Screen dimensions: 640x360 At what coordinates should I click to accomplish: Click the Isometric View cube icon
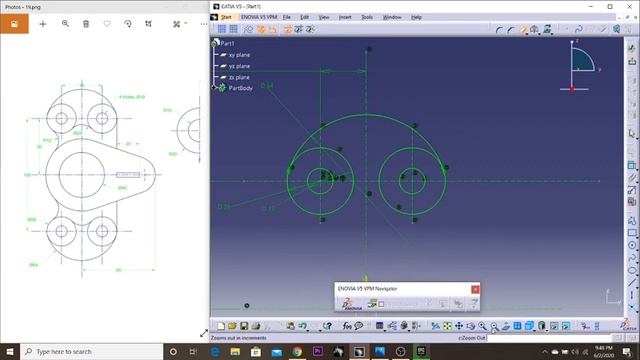coord(529,326)
